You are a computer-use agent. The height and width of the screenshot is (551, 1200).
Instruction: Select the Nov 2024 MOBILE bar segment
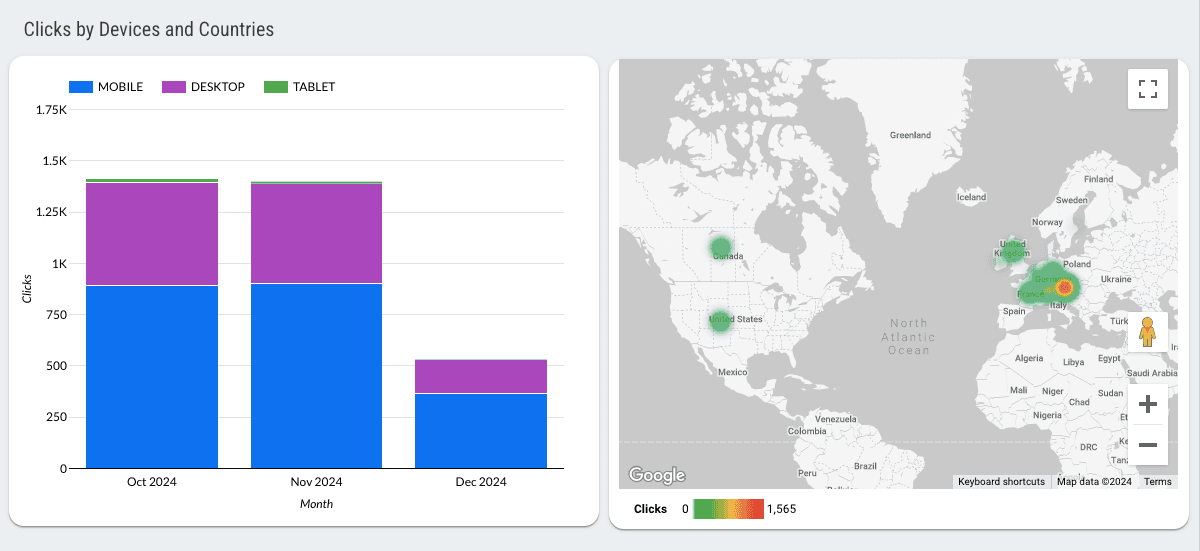point(316,376)
